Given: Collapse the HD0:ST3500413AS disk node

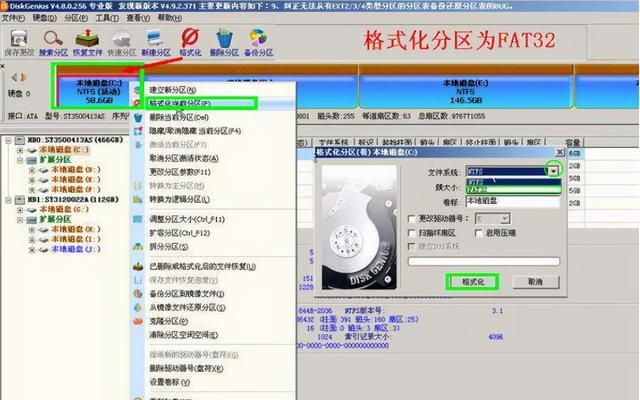Looking at the screenshot, I should click(8, 140).
